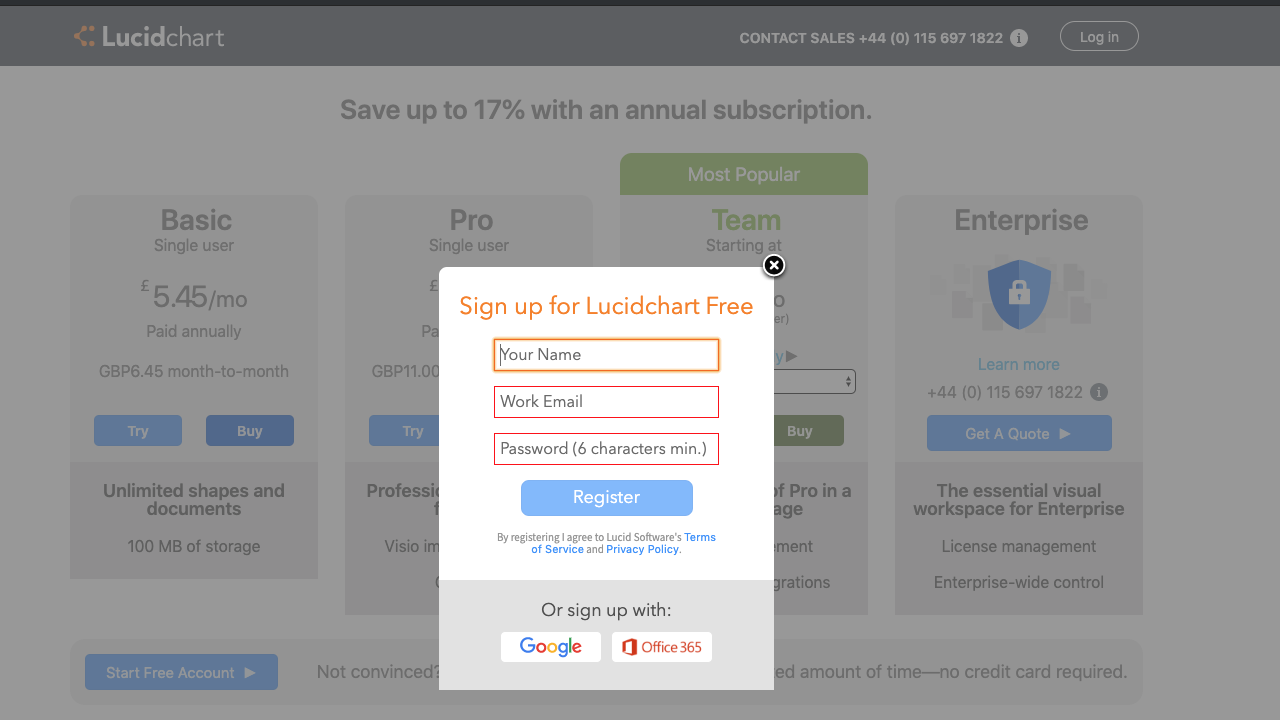The height and width of the screenshot is (720, 1280).
Task: Click info icon in Enterprise card
Action: (1098, 392)
